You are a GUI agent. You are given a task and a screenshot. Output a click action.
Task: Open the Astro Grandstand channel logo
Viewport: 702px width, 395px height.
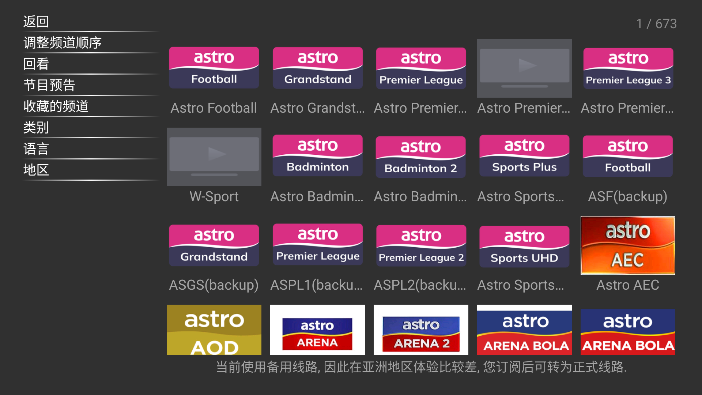(x=318, y=68)
